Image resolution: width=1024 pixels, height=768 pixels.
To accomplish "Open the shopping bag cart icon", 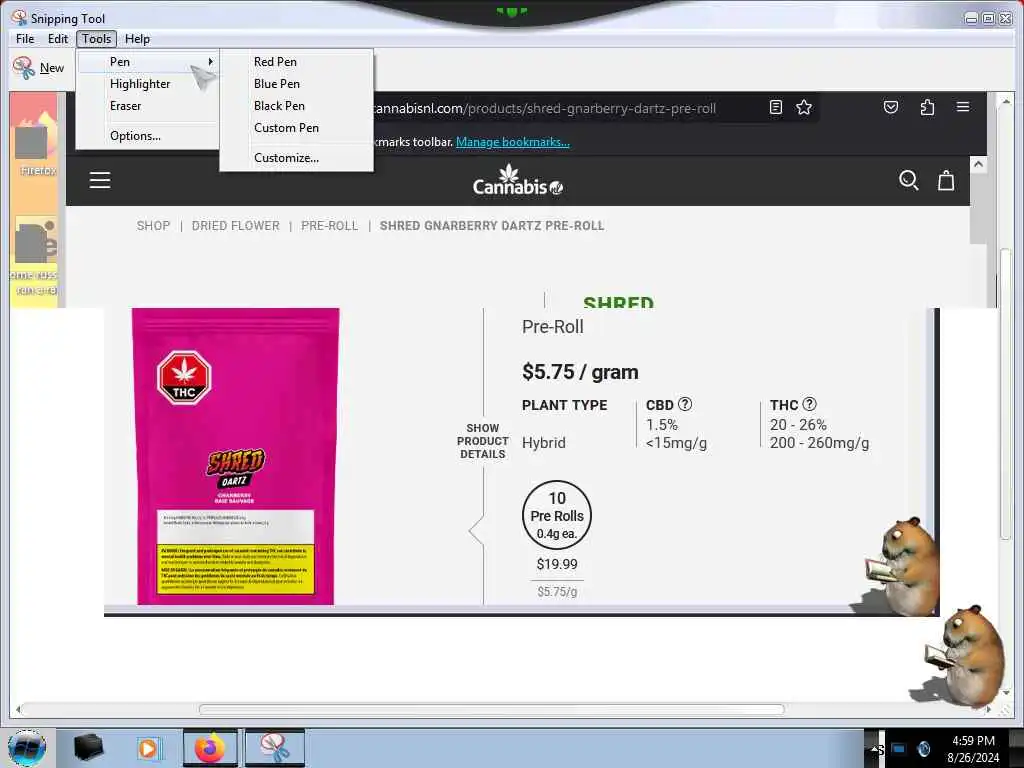I will (946, 180).
